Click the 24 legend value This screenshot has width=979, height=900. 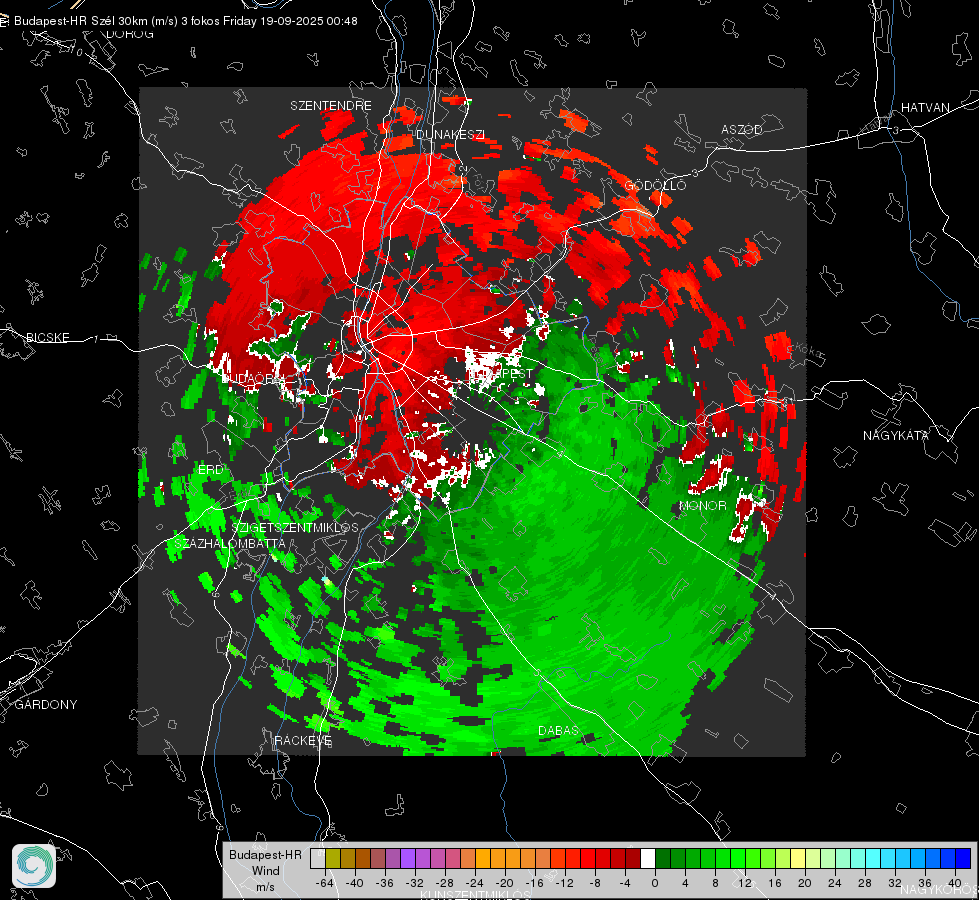pos(835,883)
